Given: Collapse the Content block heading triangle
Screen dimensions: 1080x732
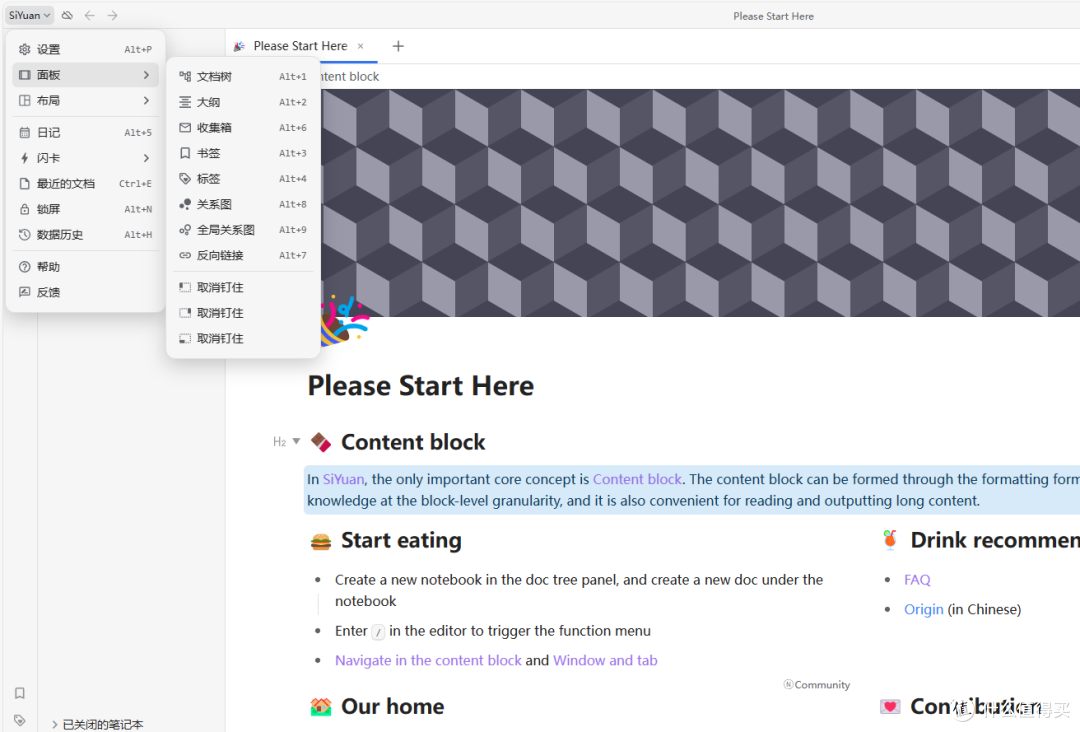Looking at the screenshot, I should 296,441.
